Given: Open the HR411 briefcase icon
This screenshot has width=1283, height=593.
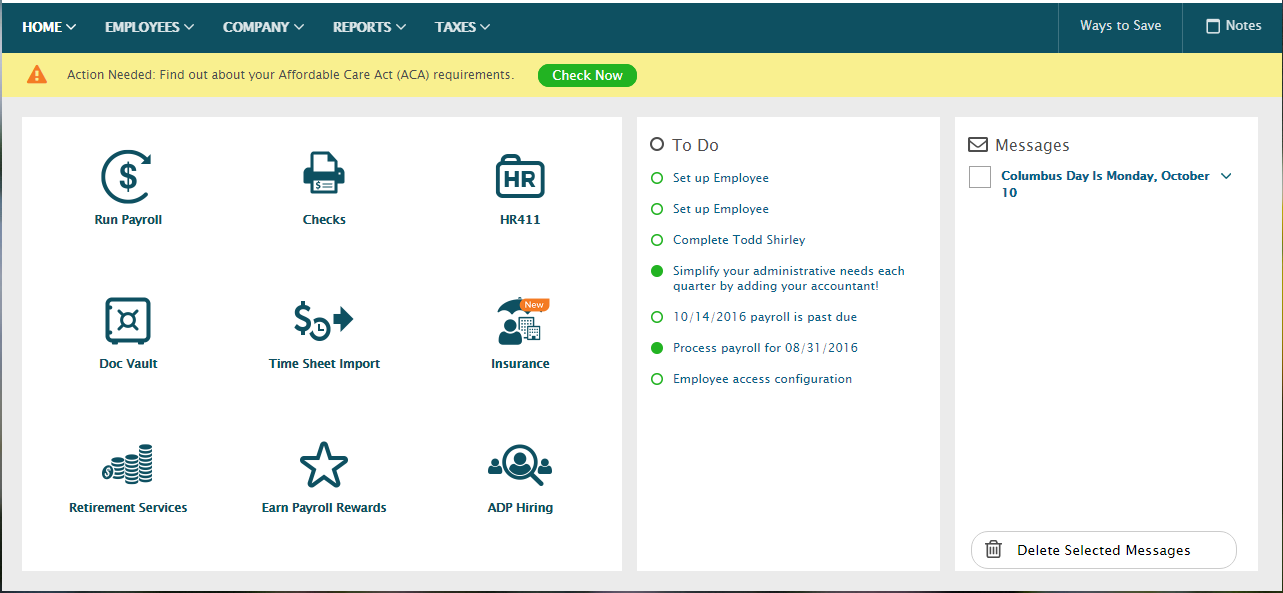Looking at the screenshot, I should (520, 177).
